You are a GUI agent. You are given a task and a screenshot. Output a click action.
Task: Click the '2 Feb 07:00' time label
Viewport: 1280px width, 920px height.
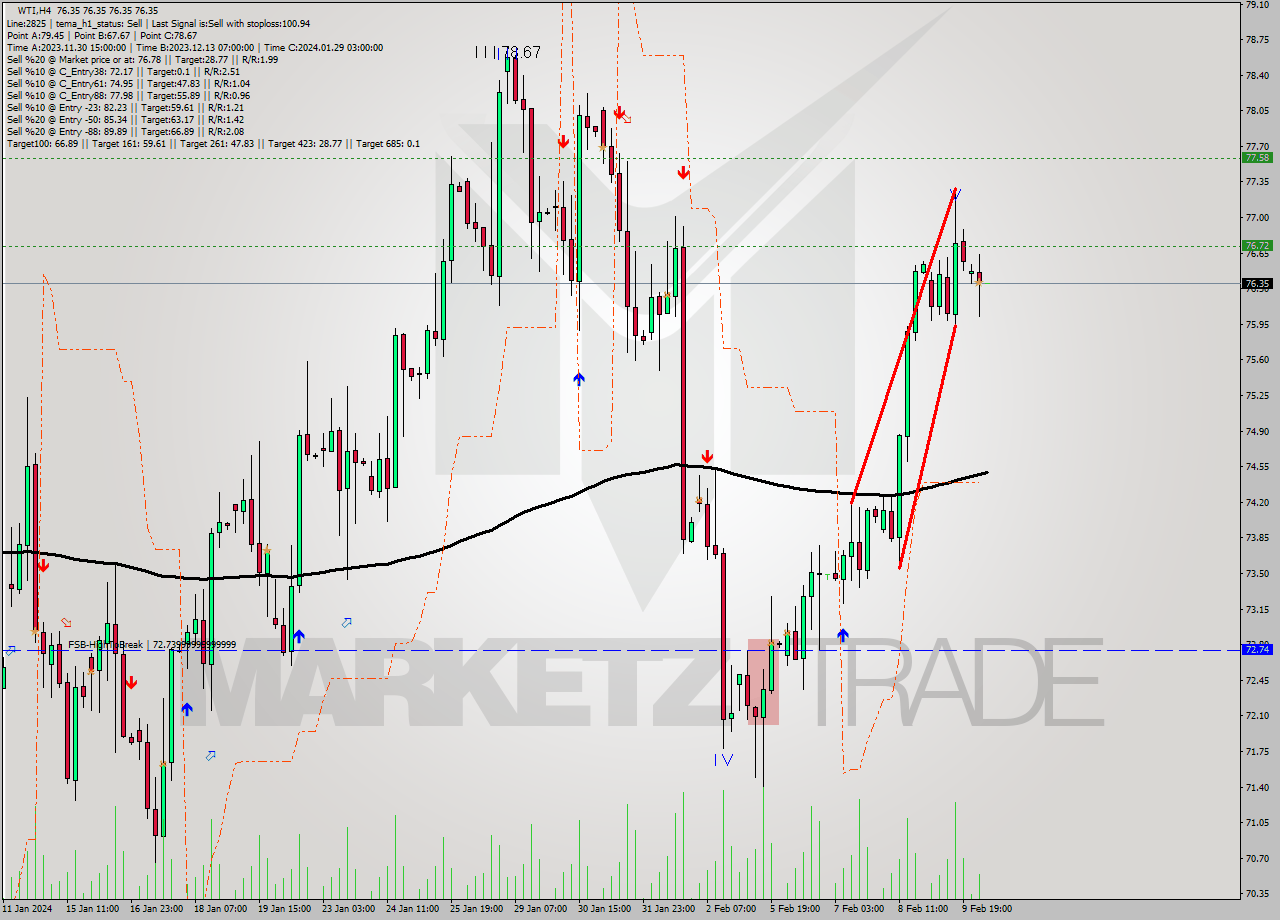(731, 908)
